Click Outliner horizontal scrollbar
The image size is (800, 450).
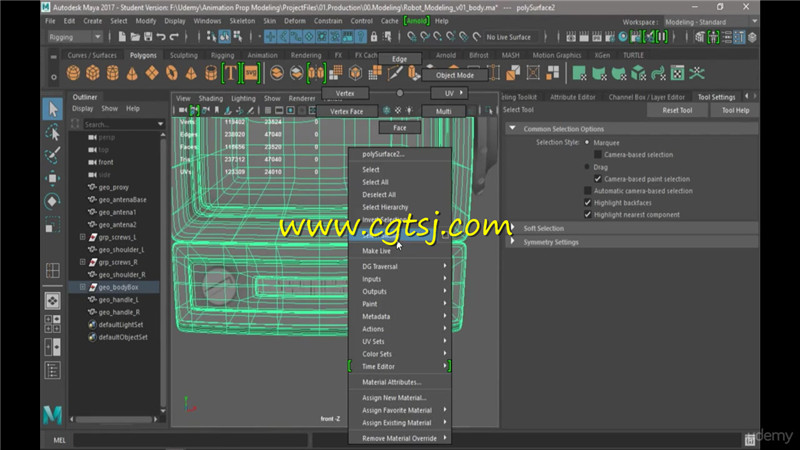(114, 419)
